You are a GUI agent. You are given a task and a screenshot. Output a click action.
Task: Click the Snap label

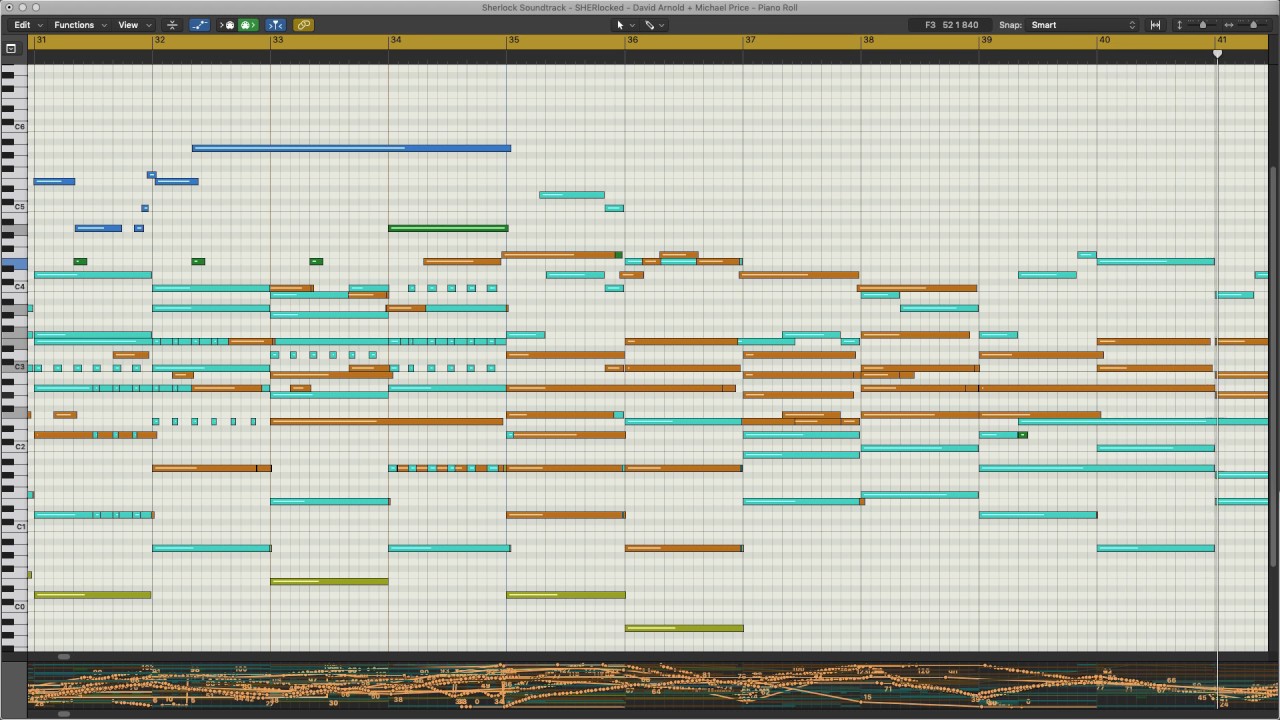click(1010, 25)
